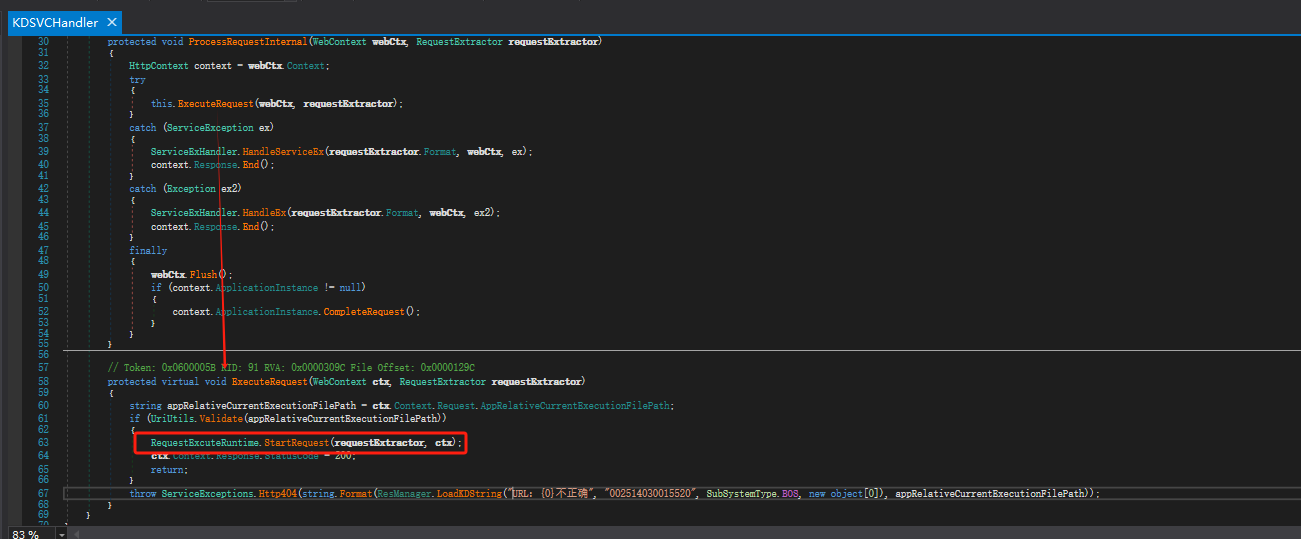1301x539 pixels.
Task: Click HttpContext type on line 32
Action: tap(159, 65)
